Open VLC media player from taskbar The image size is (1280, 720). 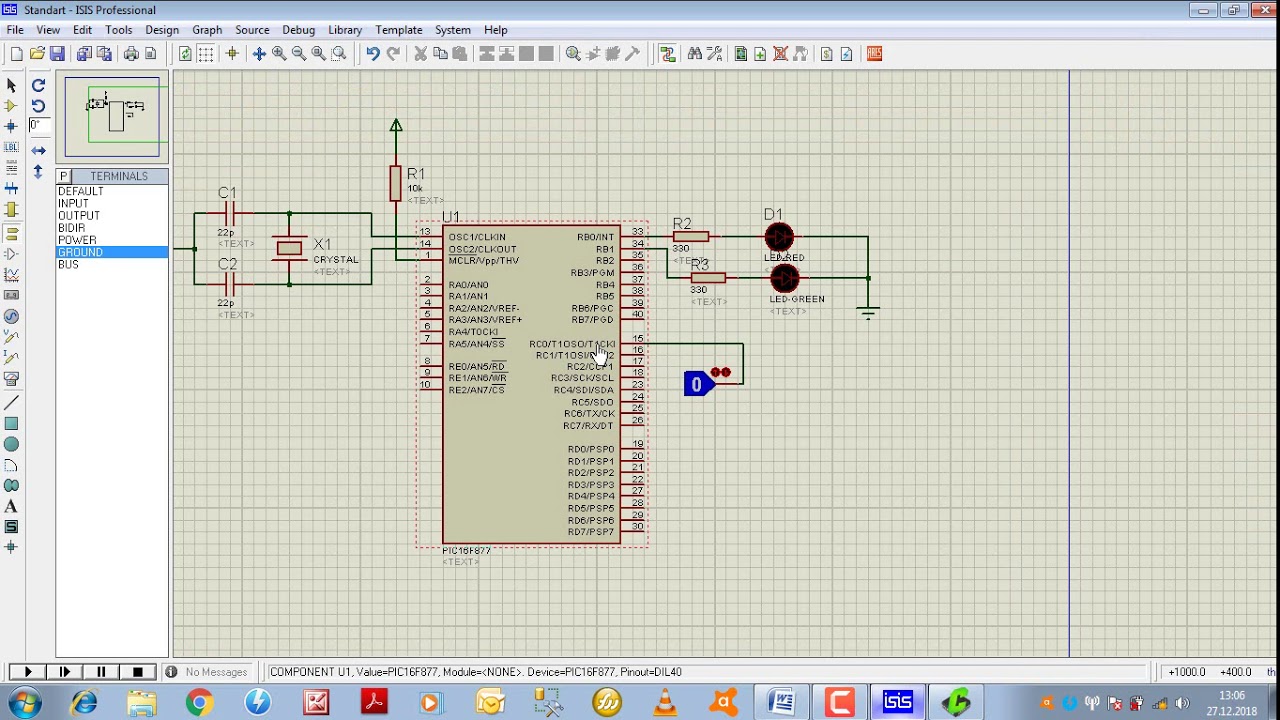[x=664, y=703]
